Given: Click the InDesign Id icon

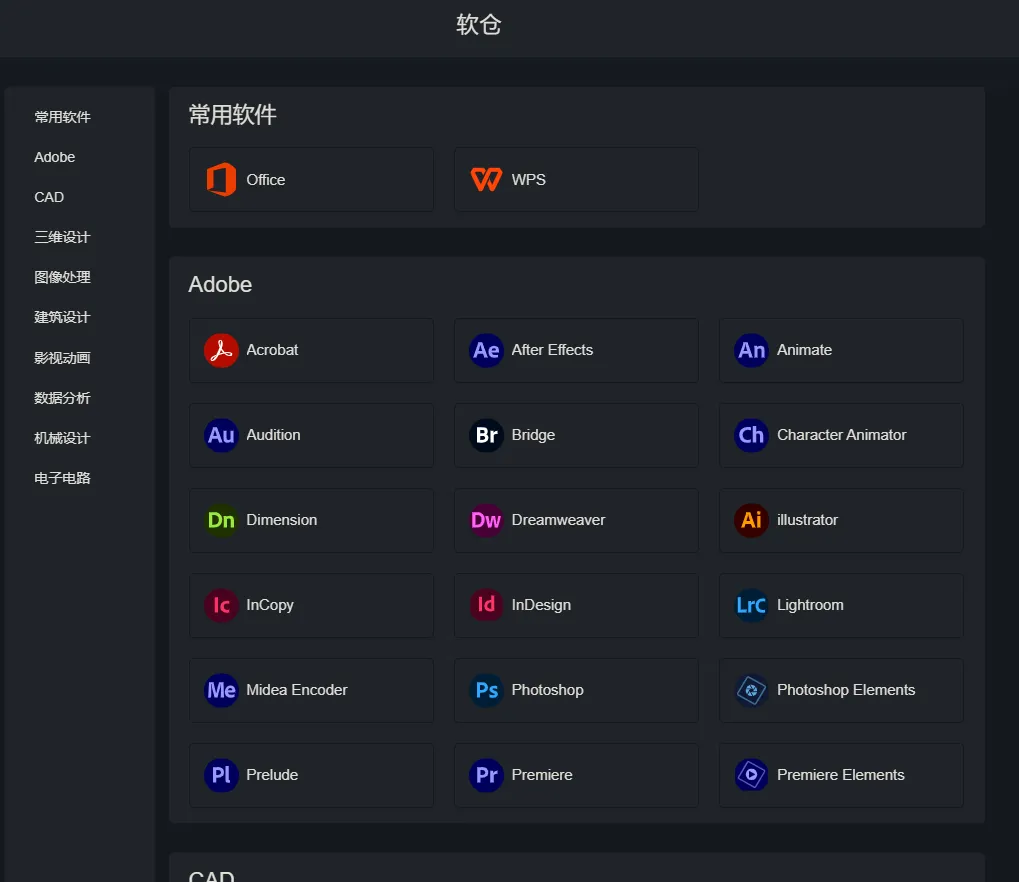Looking at the screenshot, I should pos(486,606).
